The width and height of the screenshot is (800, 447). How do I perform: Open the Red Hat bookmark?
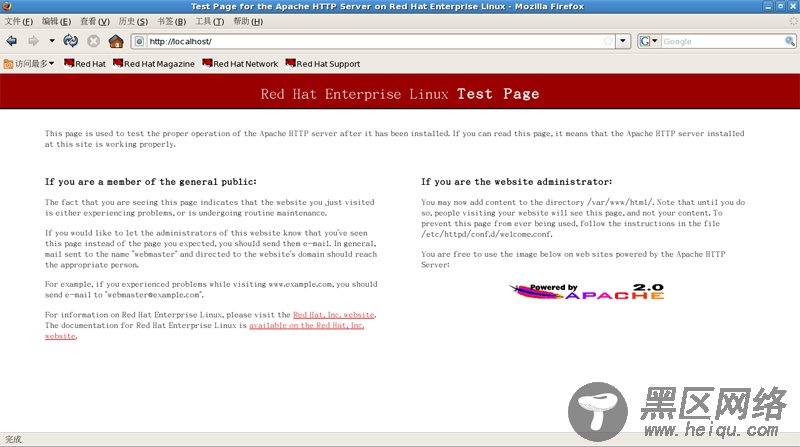tap(85, 64)
